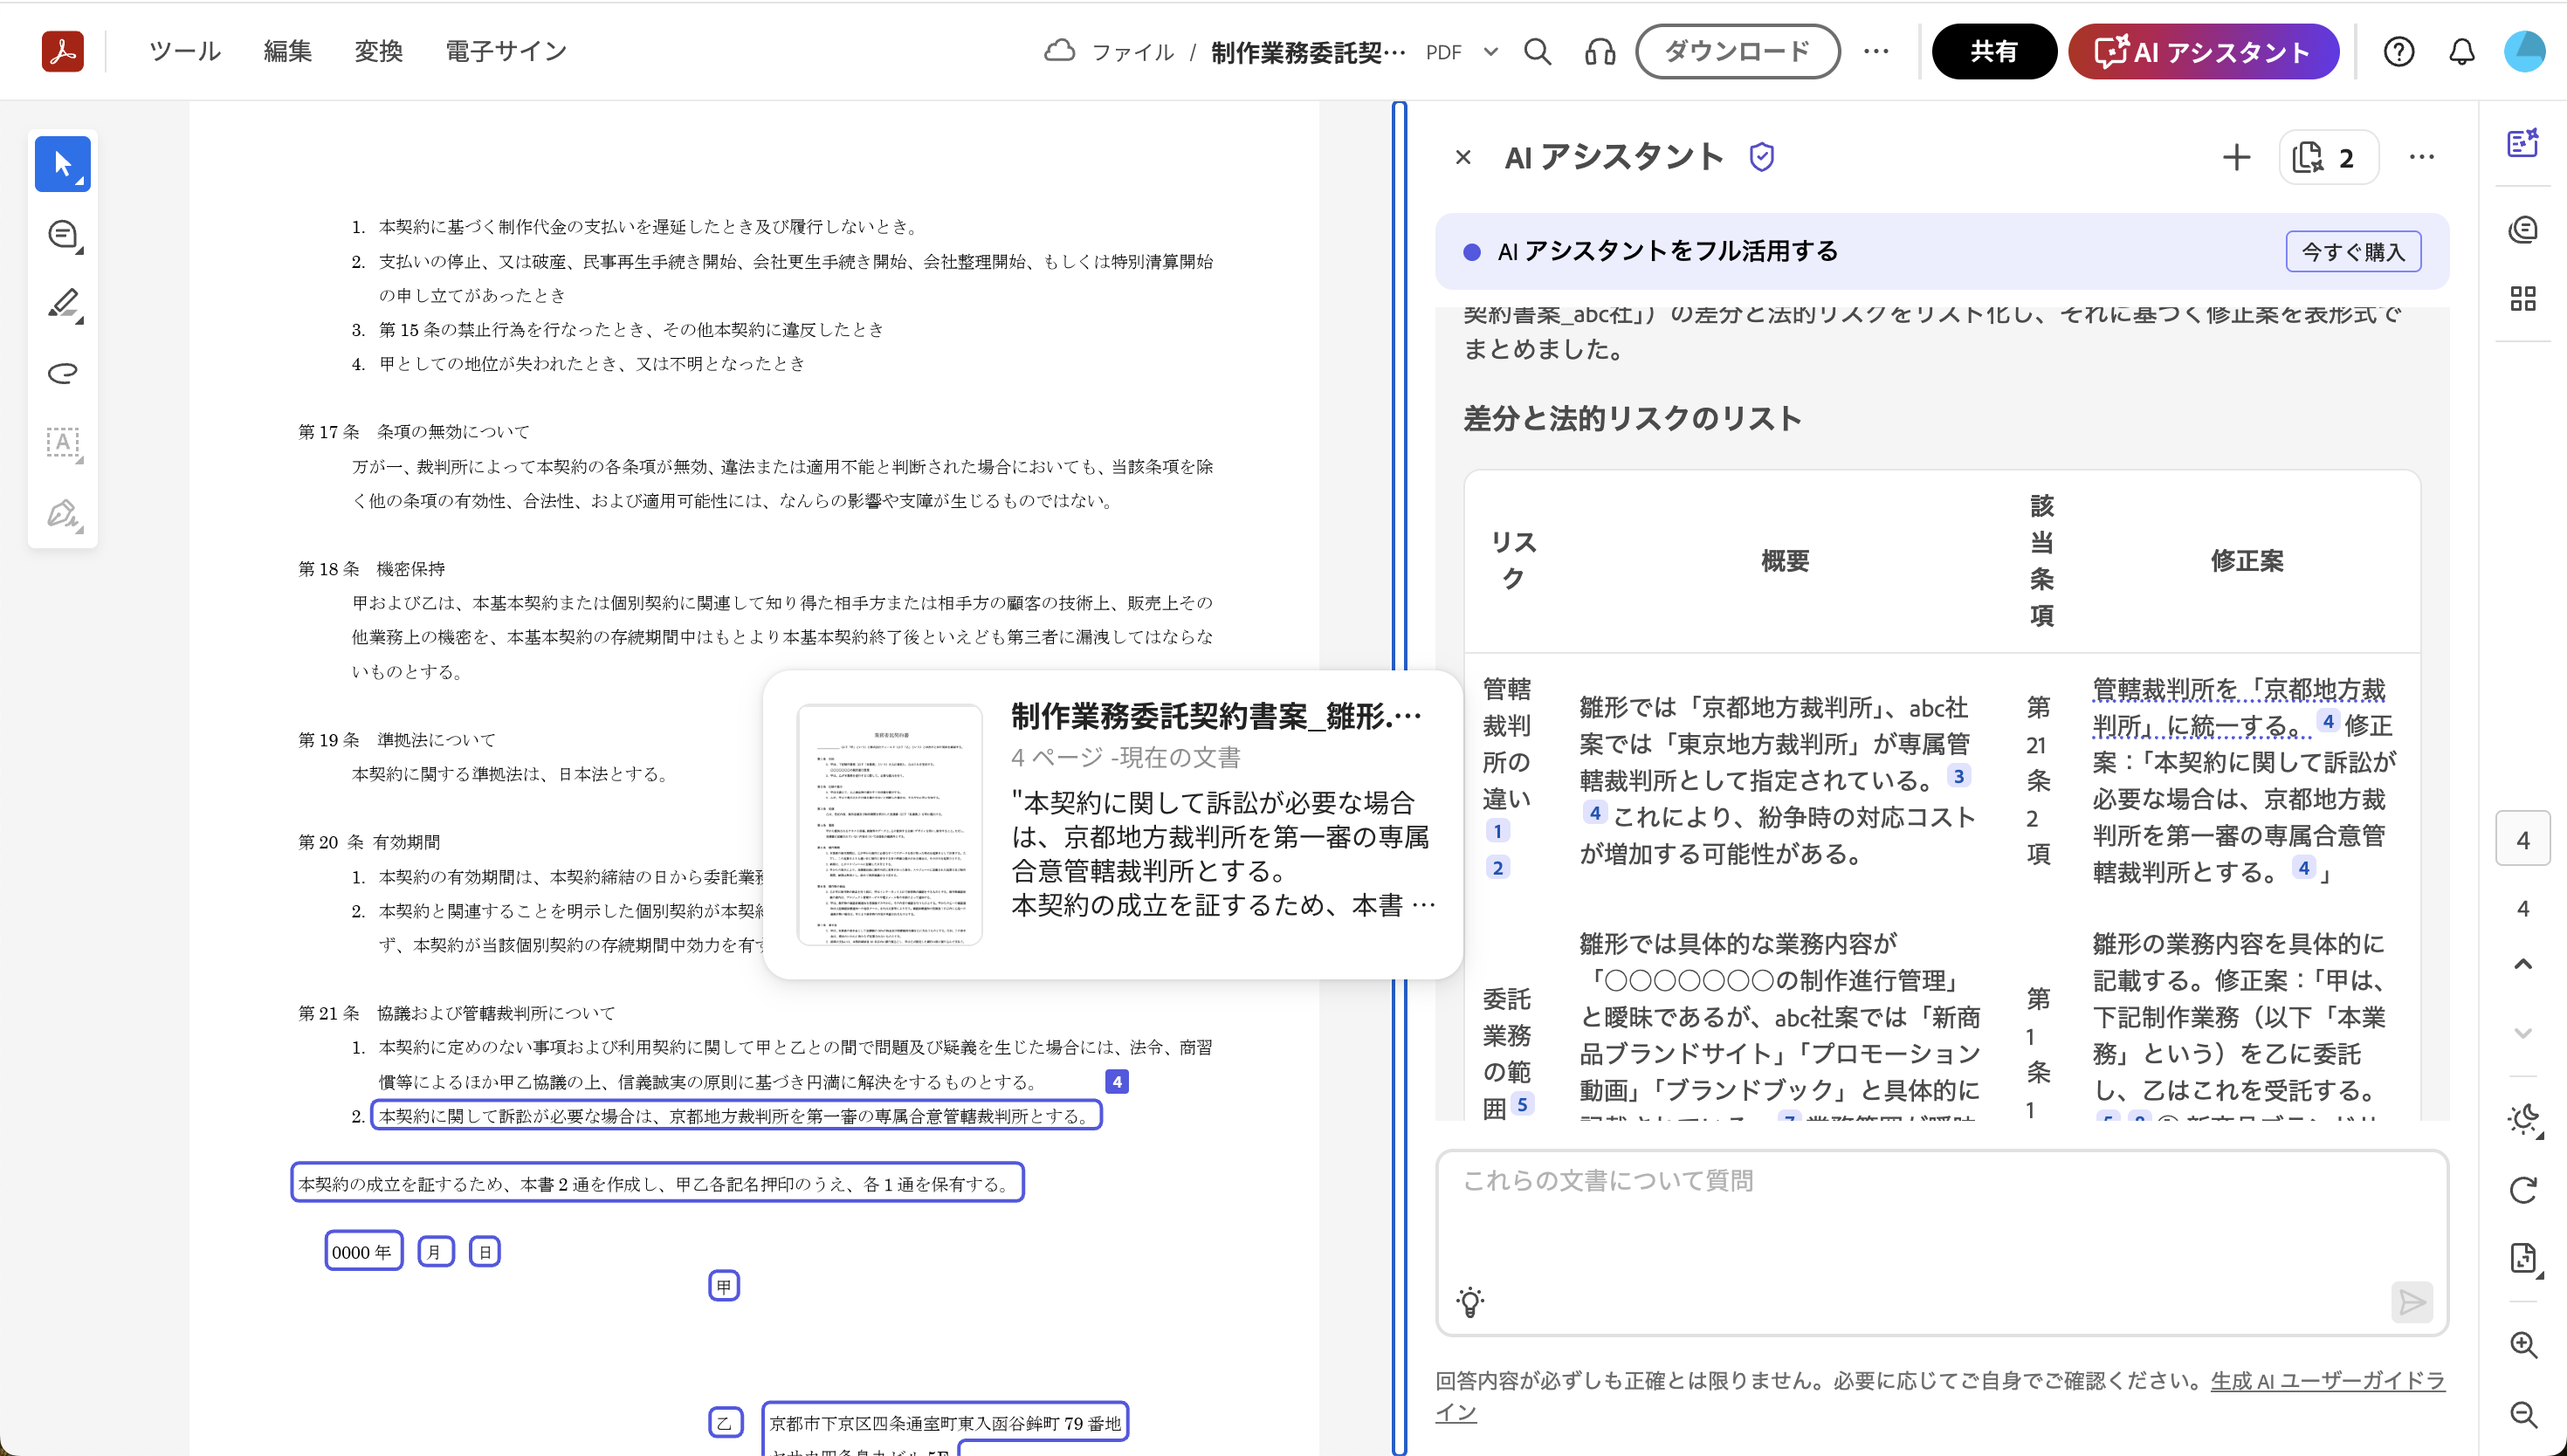2567x1456 pixels.
Task: Open the notifications bell
Action: click(2461, 52)
